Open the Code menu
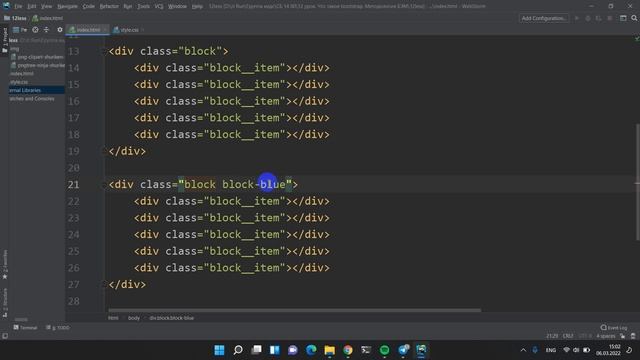This screenshot has height=360, width=640. point(89,6)
